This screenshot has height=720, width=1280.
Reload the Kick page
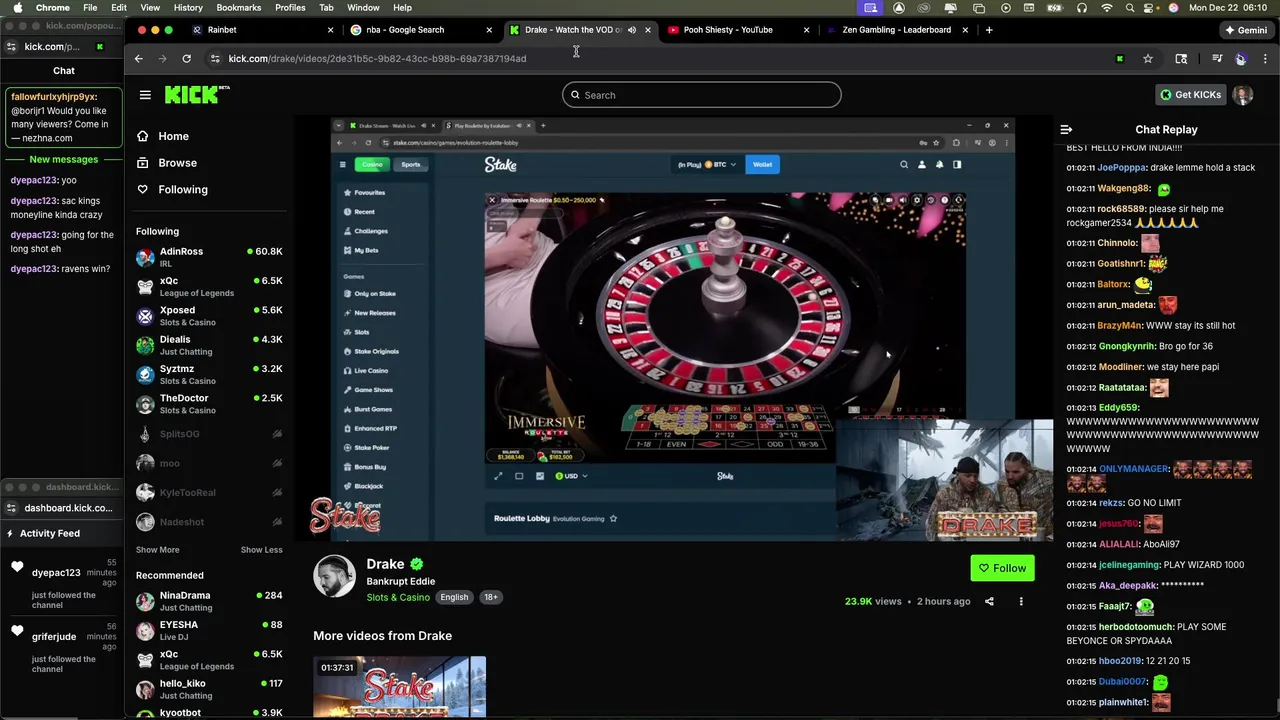(186, 59)
